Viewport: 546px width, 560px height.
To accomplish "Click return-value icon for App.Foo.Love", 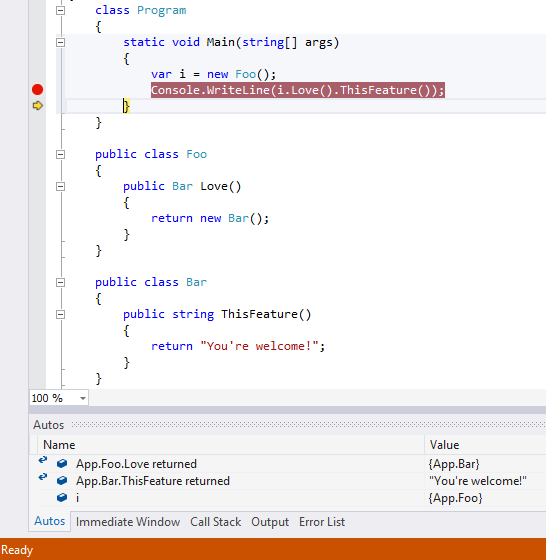I will (x=43, y=460).
